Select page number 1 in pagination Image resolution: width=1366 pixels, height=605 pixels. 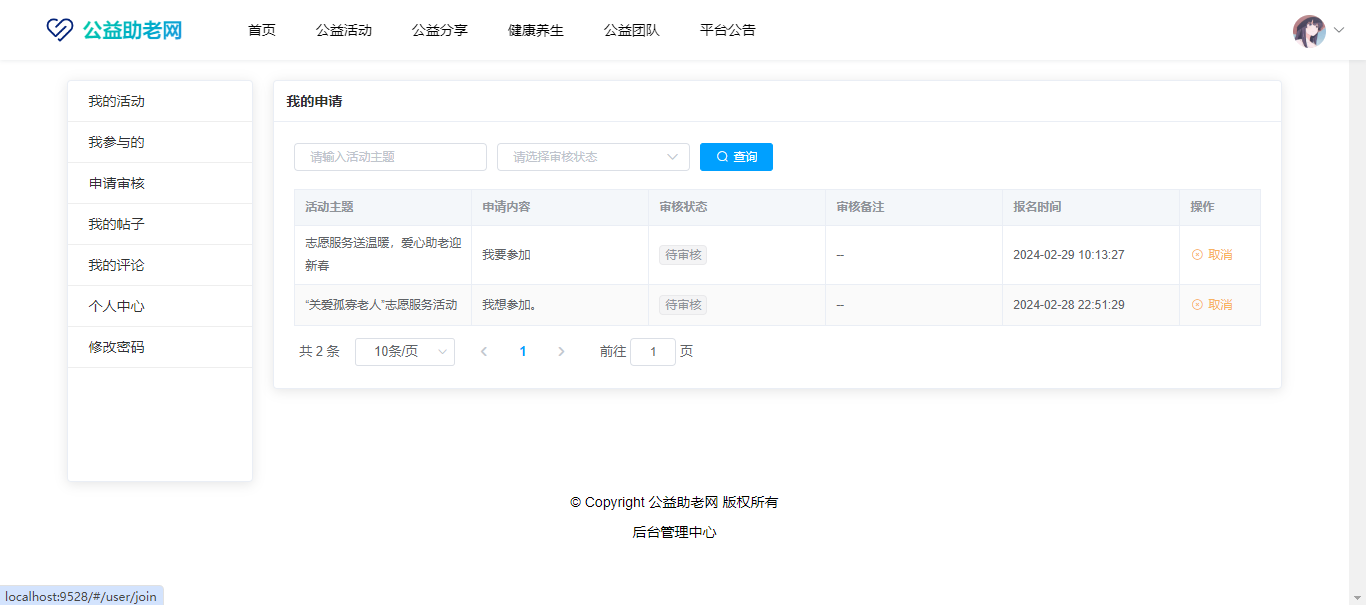tap(523, 352)
